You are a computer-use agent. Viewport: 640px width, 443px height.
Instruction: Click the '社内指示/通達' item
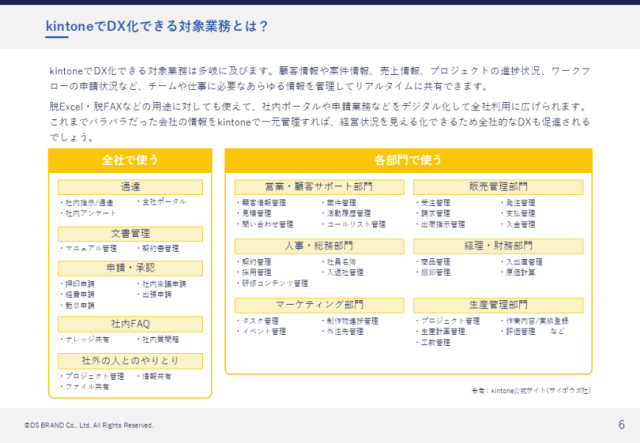click(89, 203)
